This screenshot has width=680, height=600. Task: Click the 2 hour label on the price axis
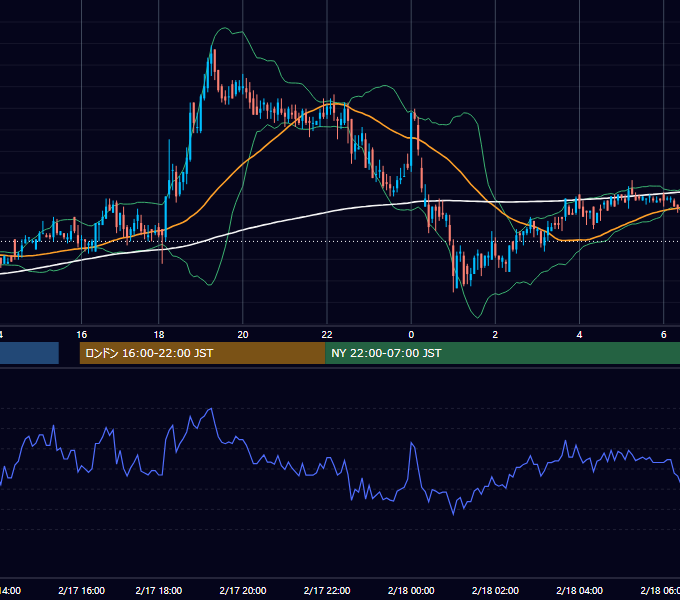coord(495,335)
